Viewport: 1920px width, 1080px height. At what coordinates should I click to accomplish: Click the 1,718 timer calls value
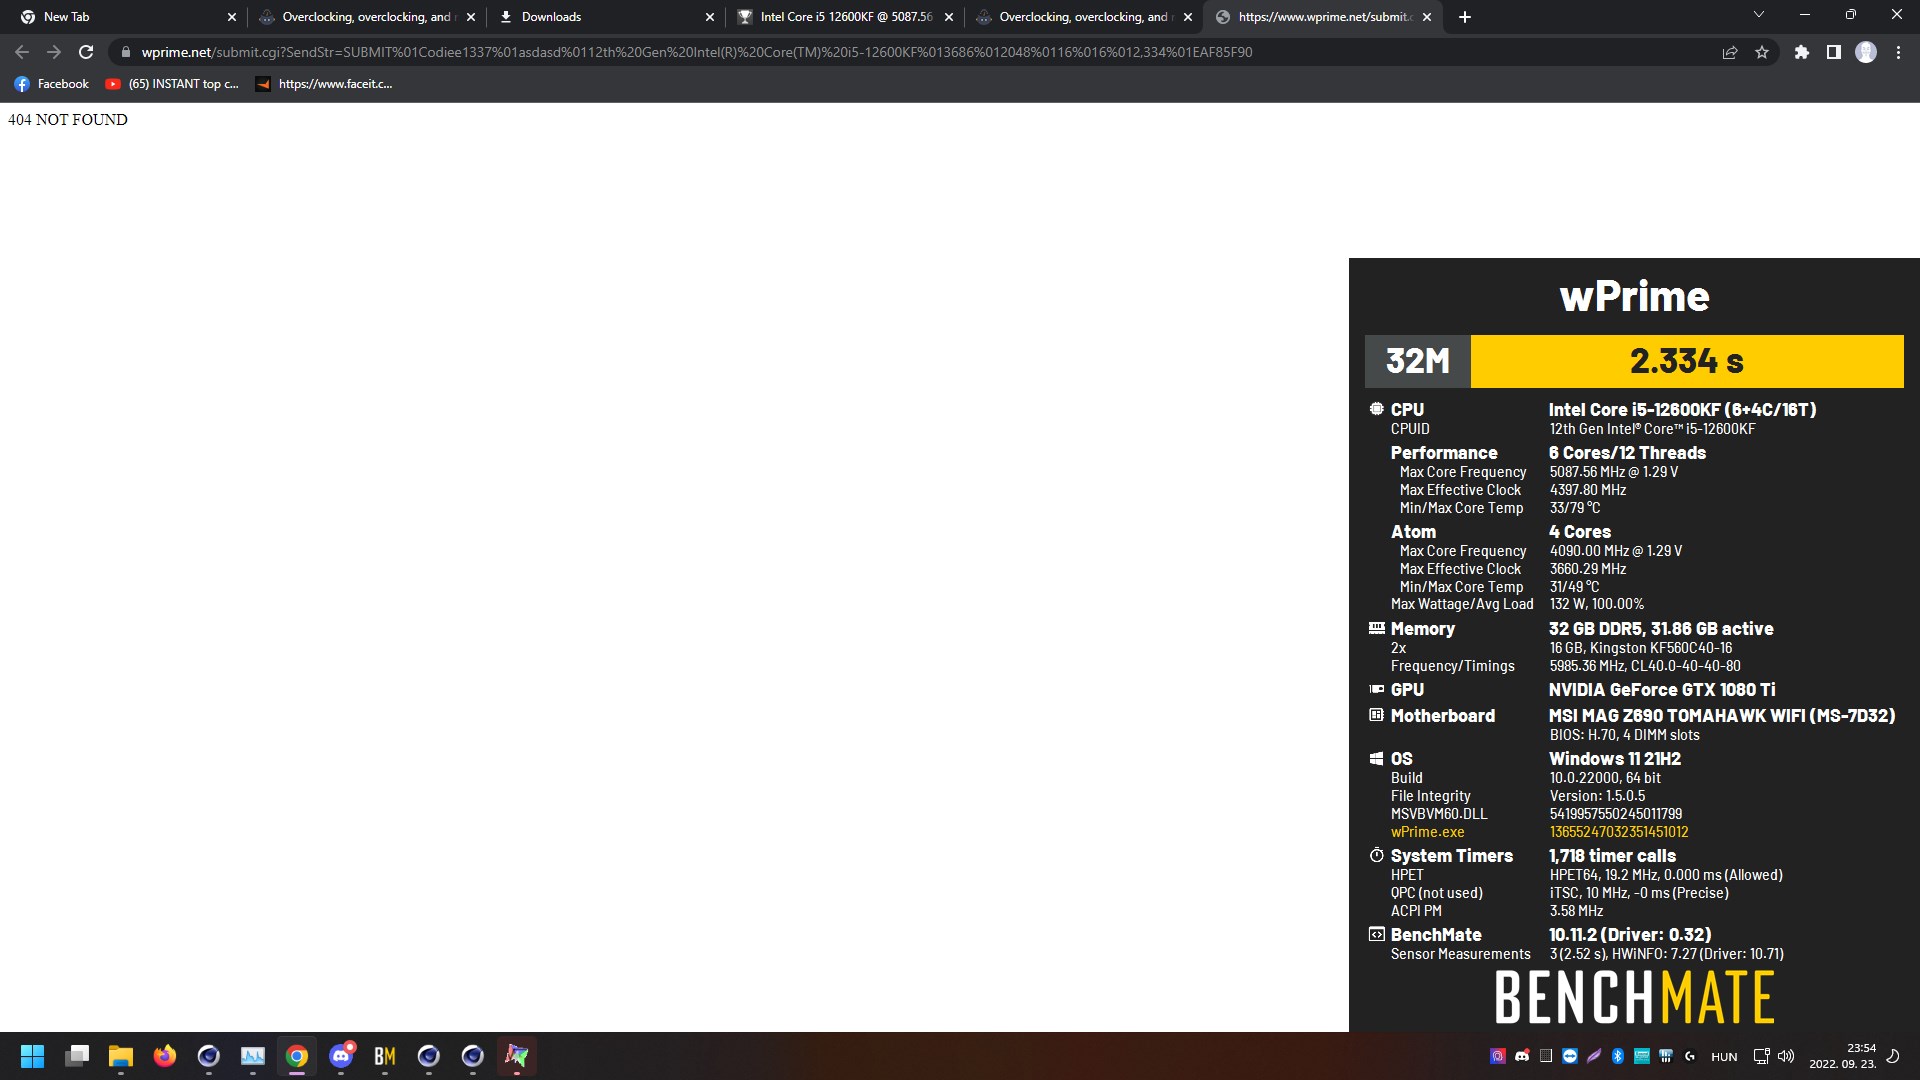1612,856
